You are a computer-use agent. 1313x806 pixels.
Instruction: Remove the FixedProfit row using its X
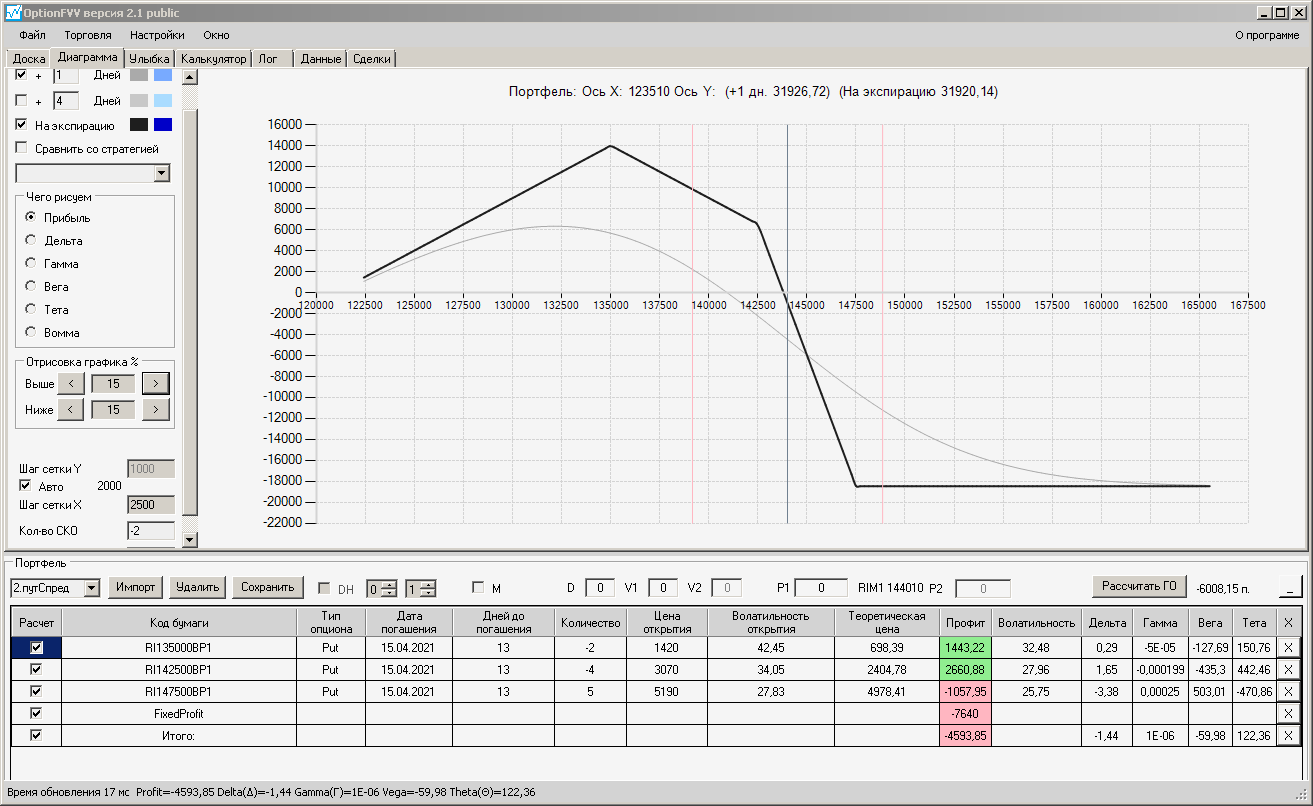click(x=1288, y=714)
